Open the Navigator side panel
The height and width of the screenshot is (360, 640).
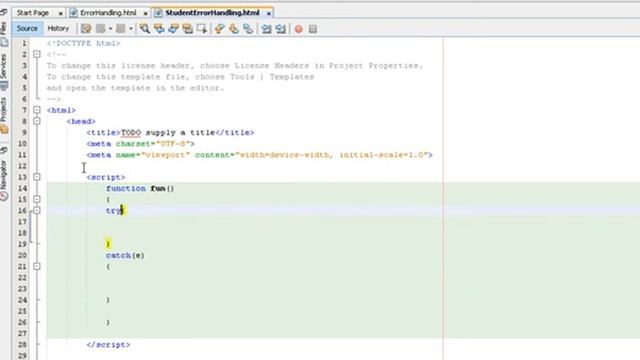coord(4,180)
